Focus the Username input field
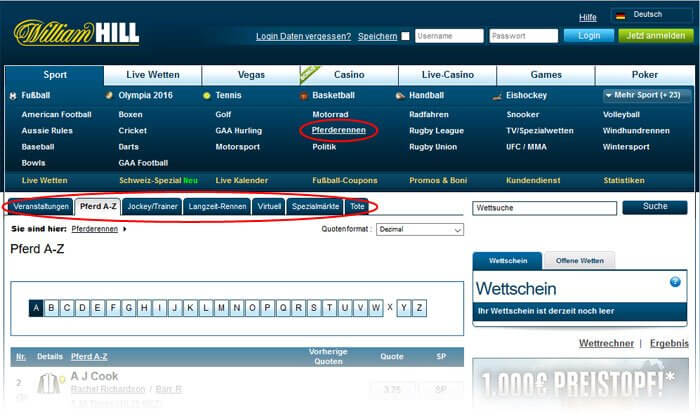This screenshot has height=416, width=700. pyautogui.click(x=449, y=36)
